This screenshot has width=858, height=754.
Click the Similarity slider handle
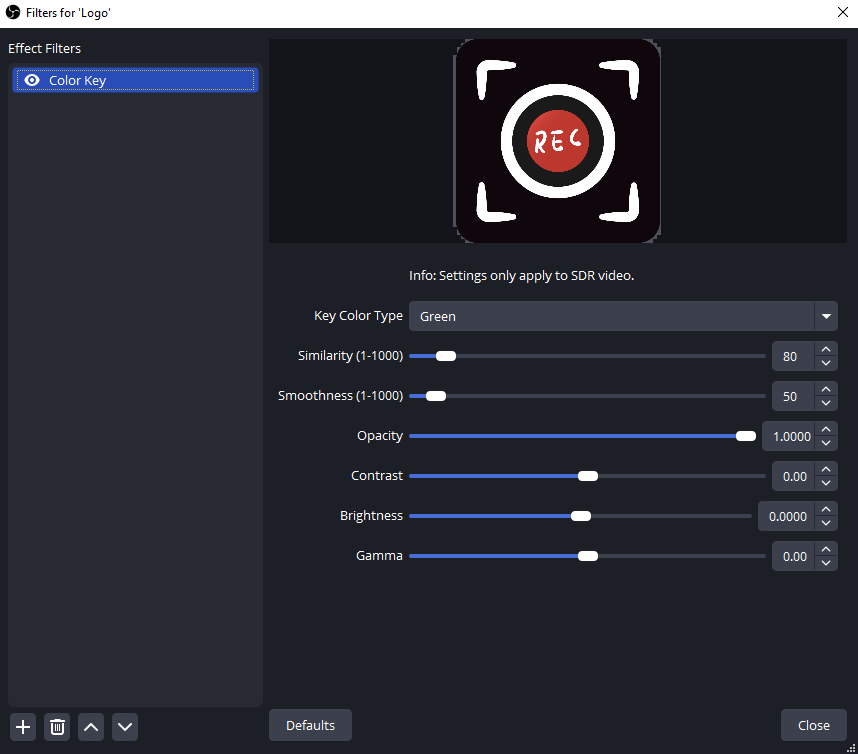coord(446,356)
